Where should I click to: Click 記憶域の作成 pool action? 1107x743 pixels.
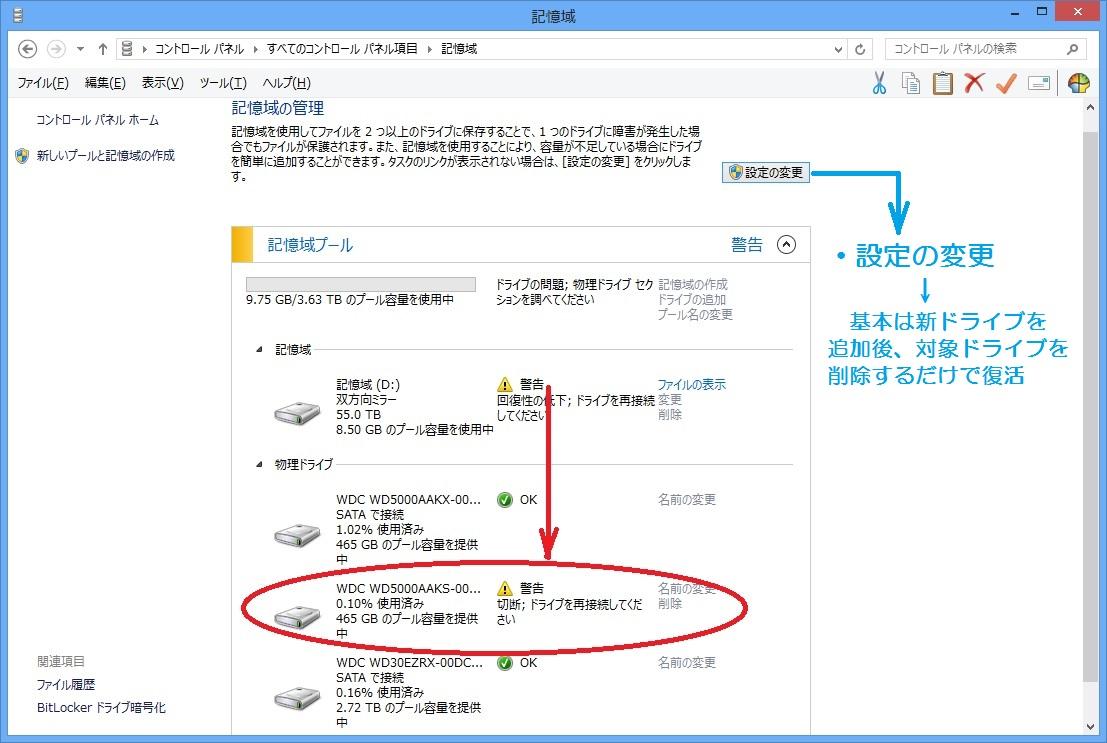[693, 284]
